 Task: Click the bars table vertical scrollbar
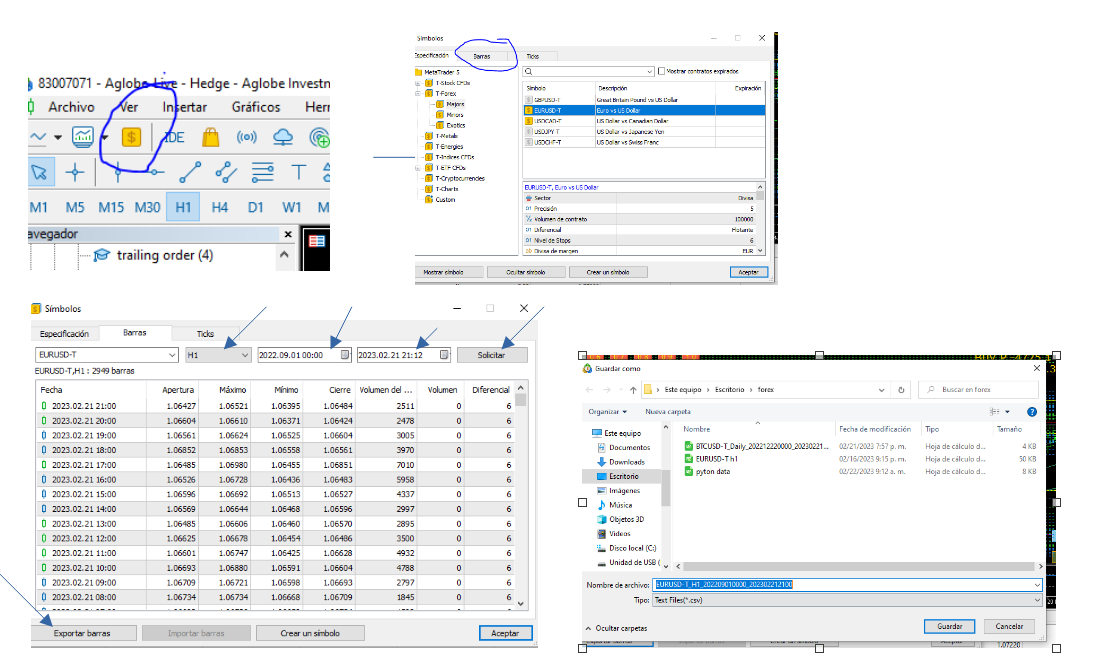(521, 496)
